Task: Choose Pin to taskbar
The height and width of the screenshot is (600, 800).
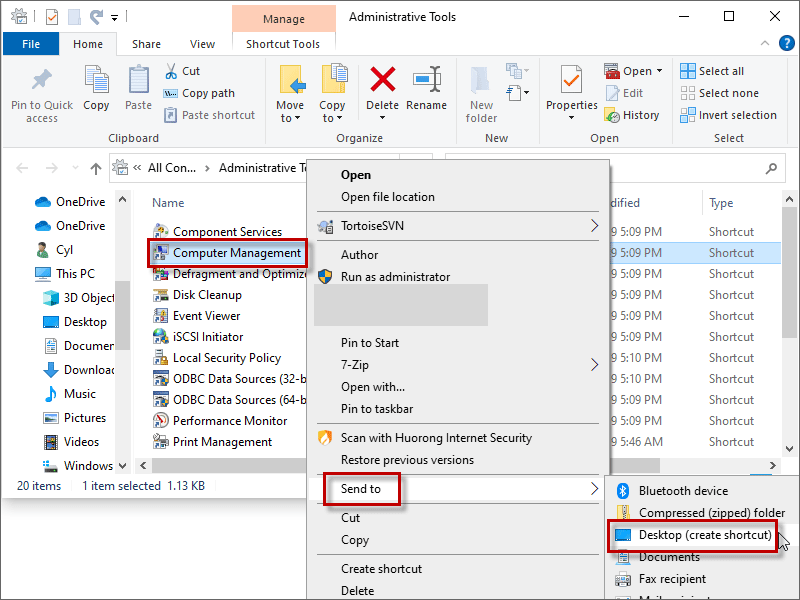Action: coord(377,409)
